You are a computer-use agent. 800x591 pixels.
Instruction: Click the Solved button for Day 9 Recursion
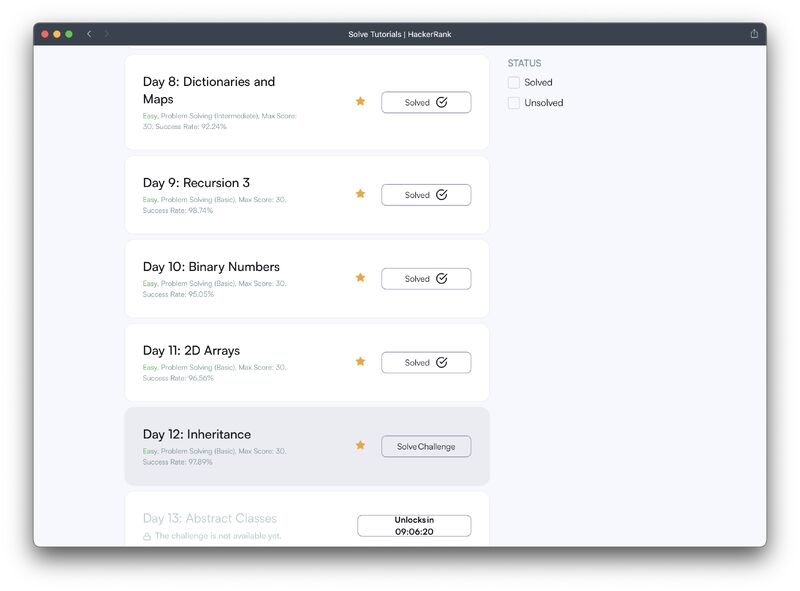click(426, 195)
